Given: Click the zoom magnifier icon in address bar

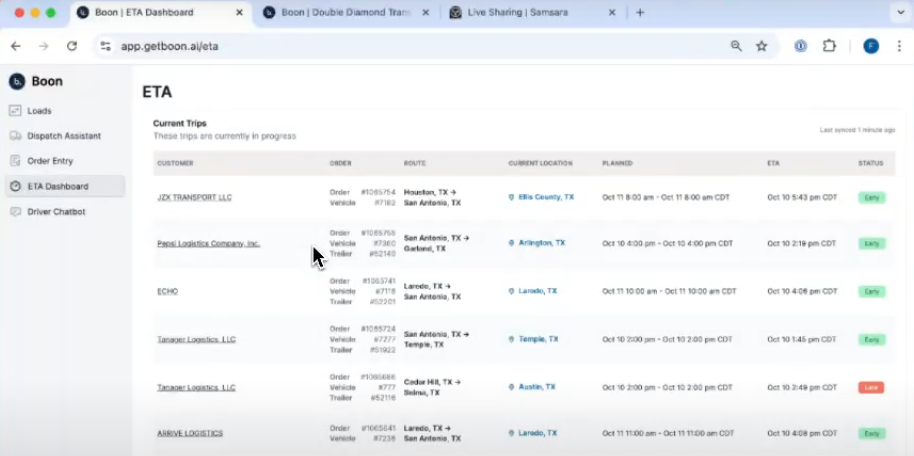Looking at the screenshot, I should pos(736,46).
